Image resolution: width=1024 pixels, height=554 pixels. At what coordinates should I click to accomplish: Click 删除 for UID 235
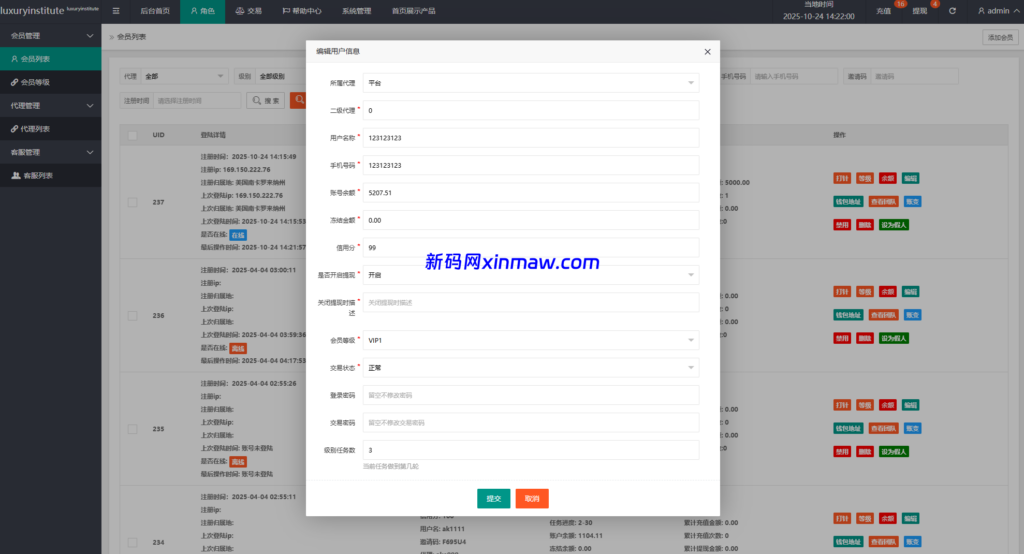tap(865, 451)
